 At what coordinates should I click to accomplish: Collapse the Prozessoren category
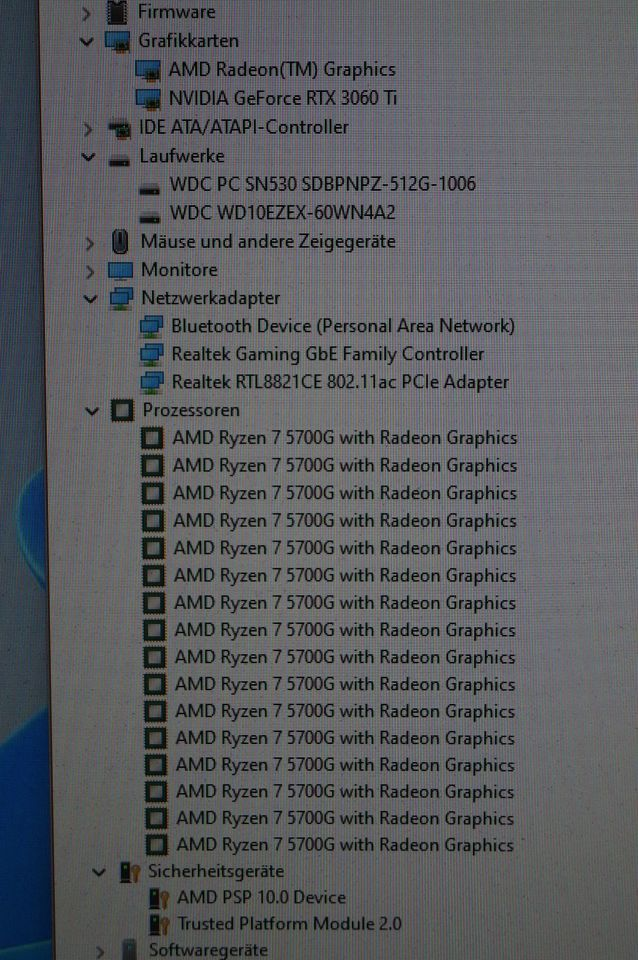click(92, 411)
